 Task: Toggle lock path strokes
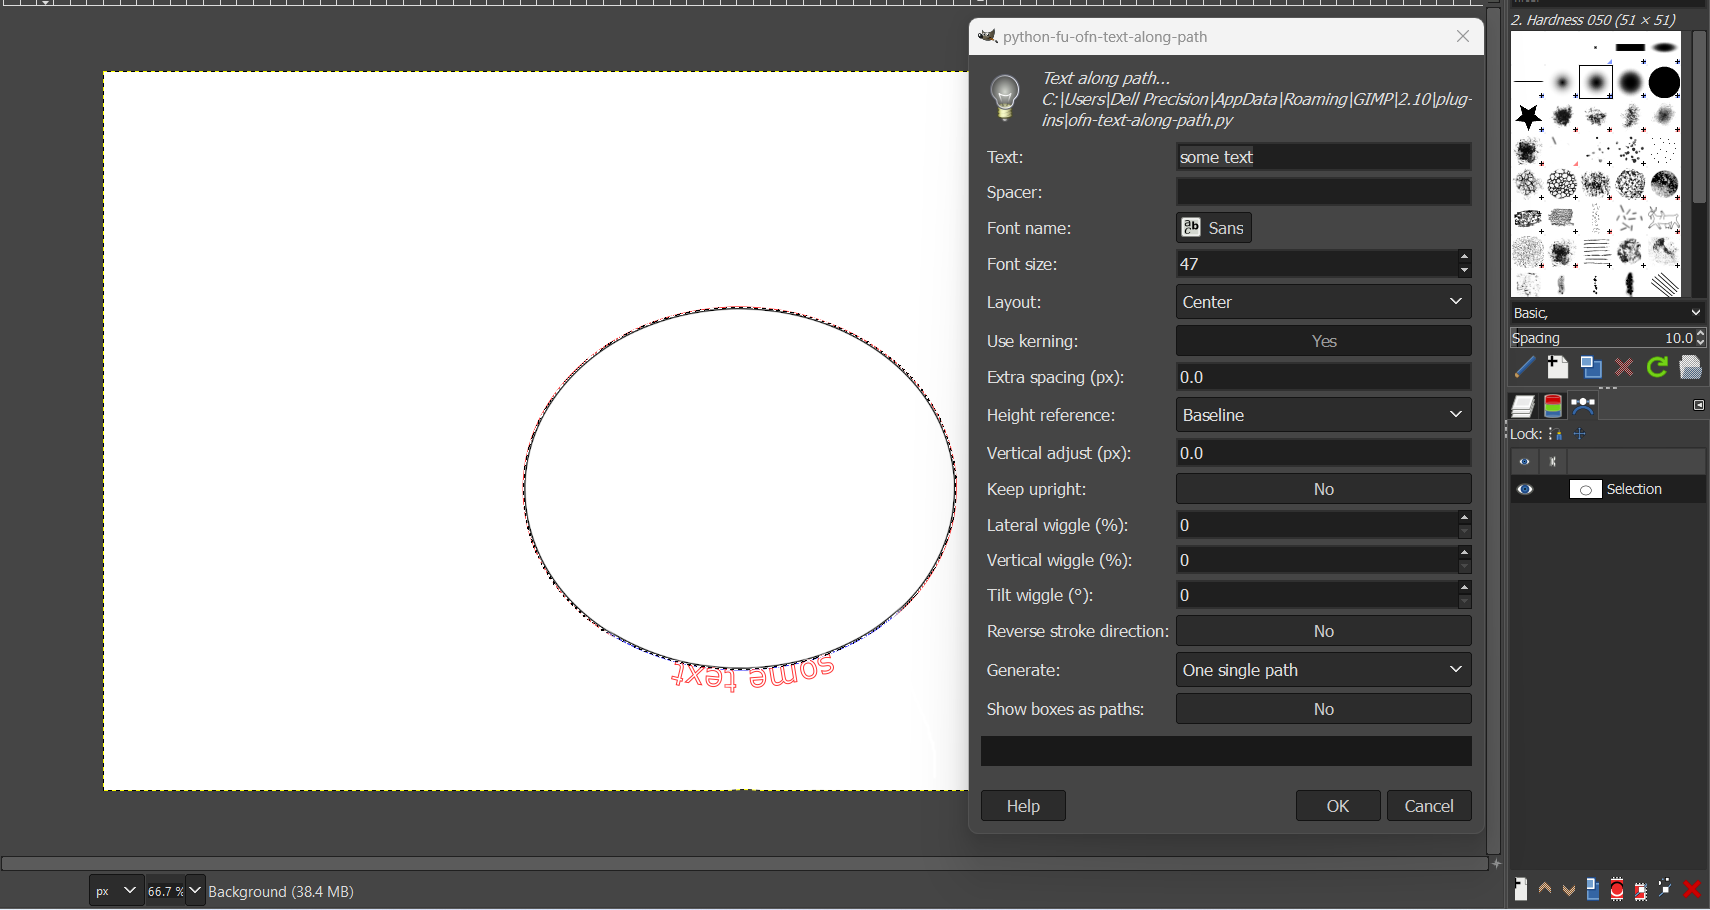[1555, 434]
